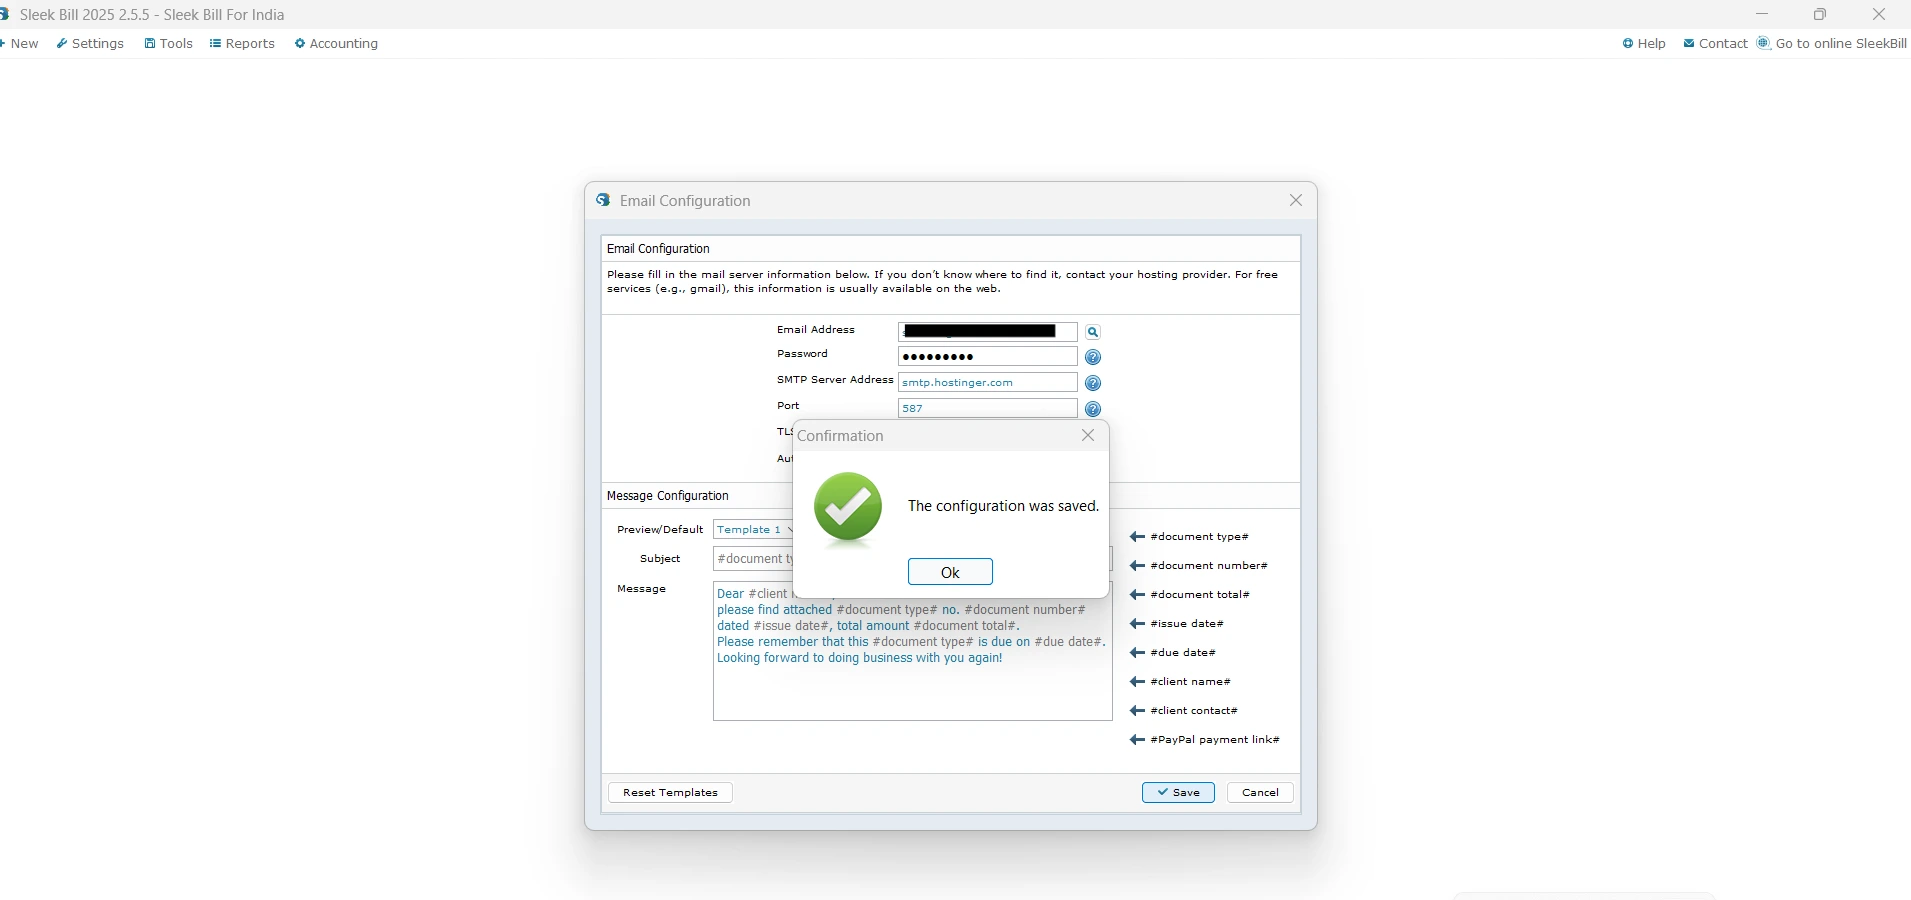Click the Cancel button
1911x900 pixels.
[x=1260, y=793]
